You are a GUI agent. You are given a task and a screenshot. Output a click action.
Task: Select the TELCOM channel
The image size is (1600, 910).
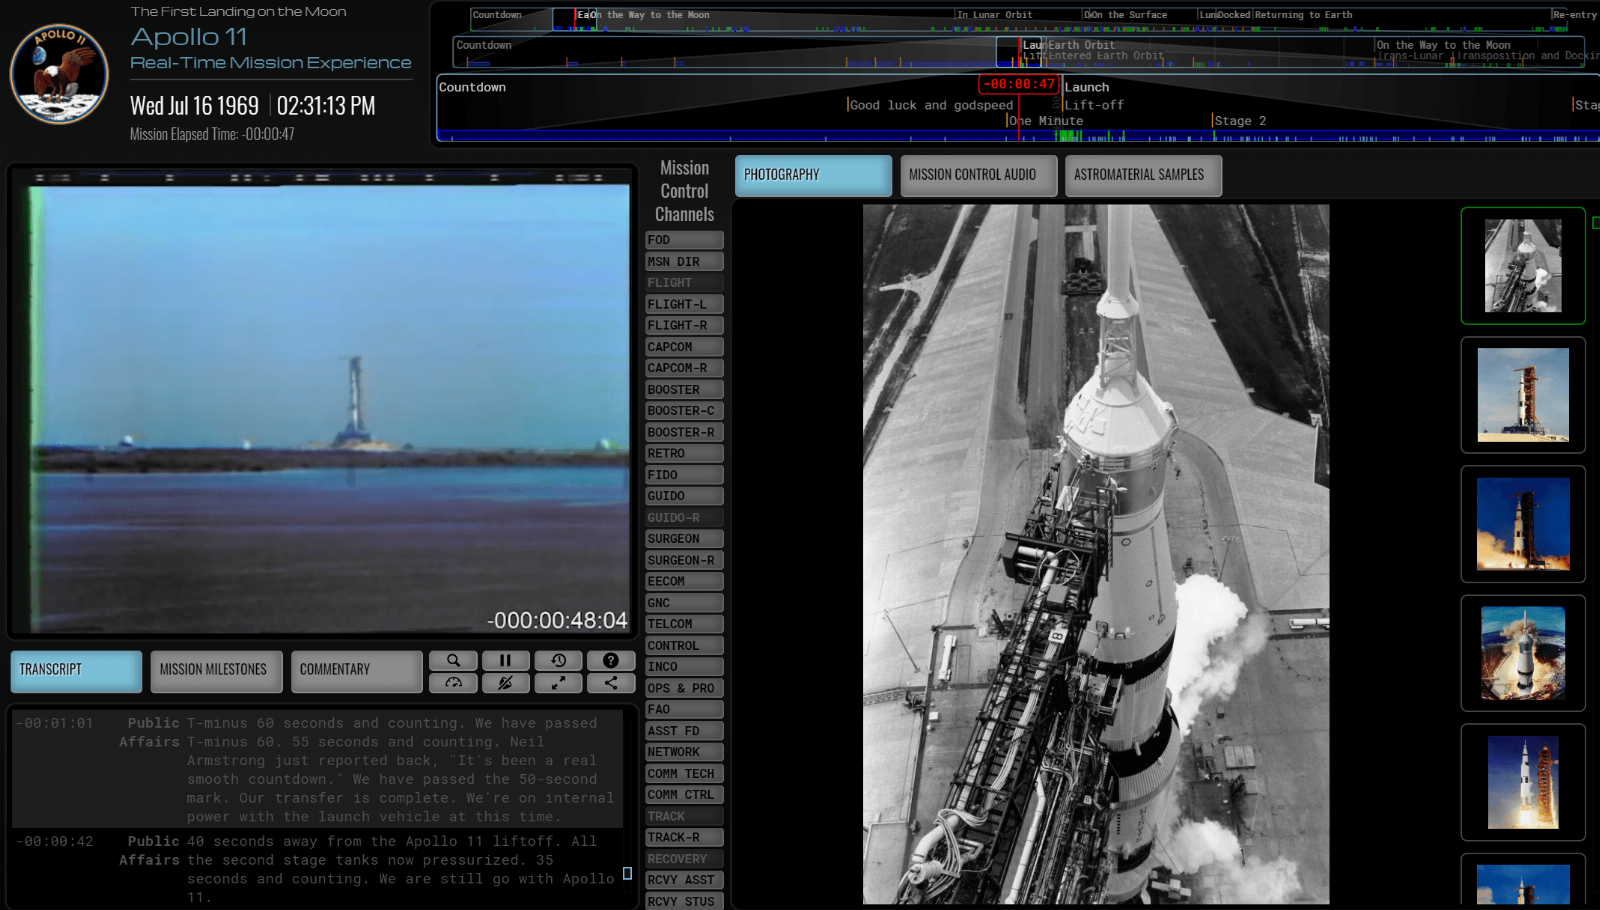(684, 624)
